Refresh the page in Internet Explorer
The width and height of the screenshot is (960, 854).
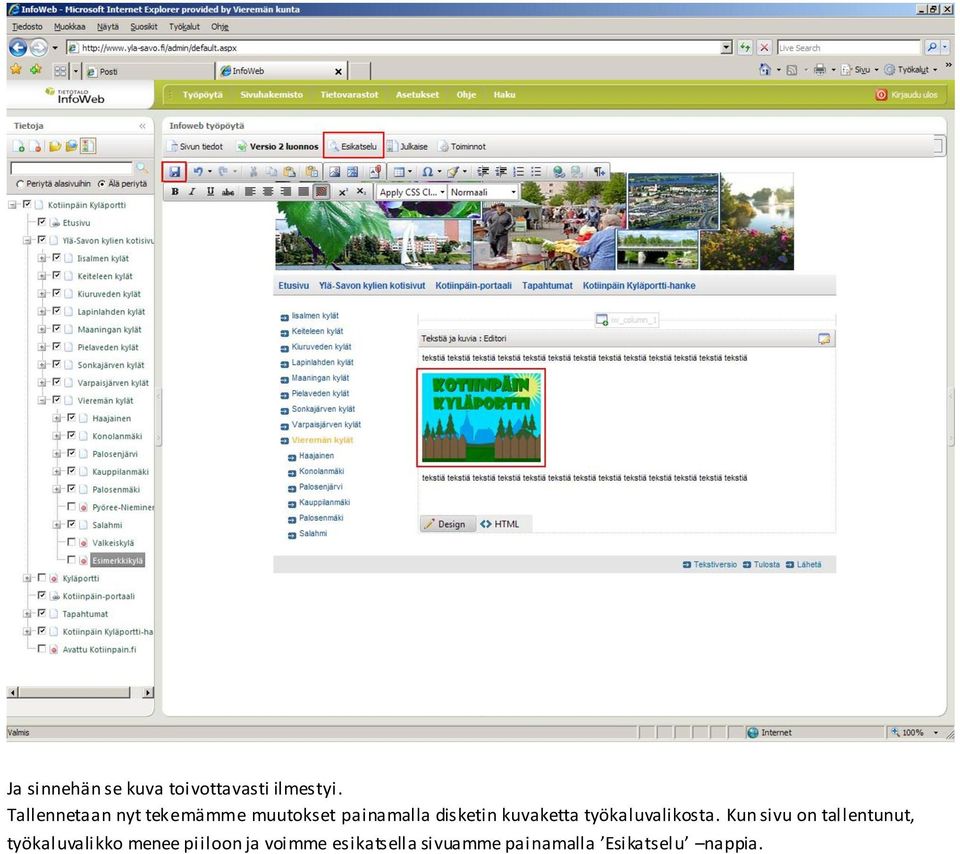click(744, 48)
